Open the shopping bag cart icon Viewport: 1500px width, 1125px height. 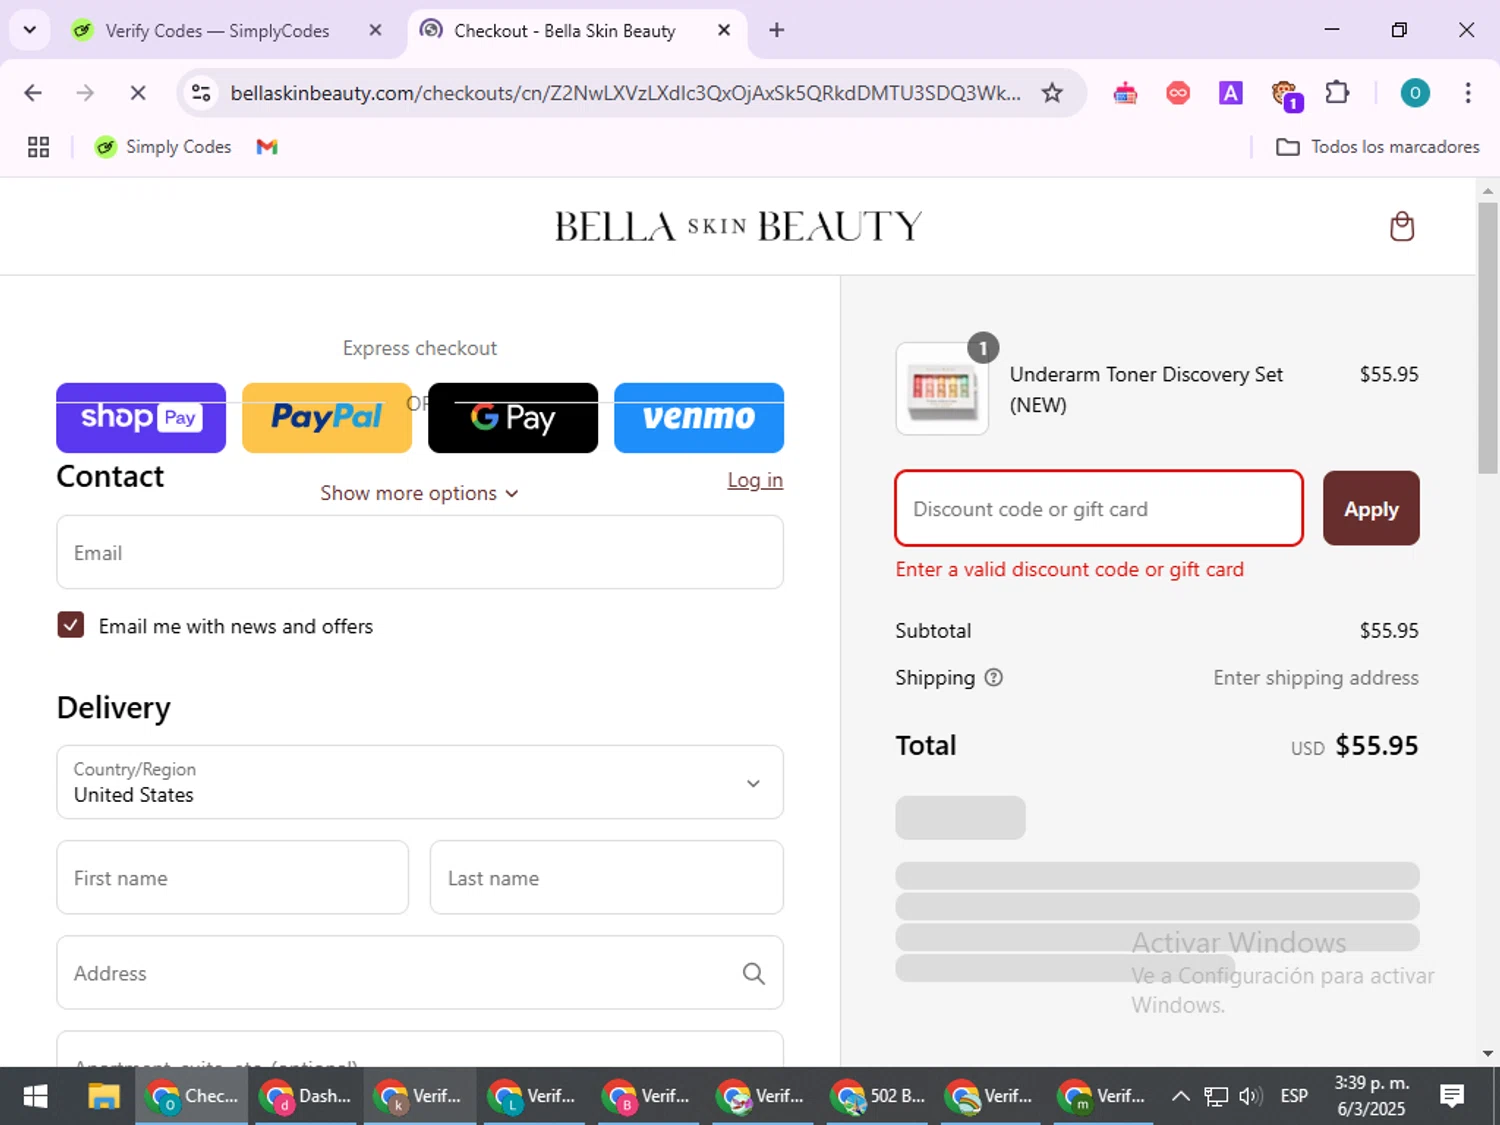coord(1402,227)
